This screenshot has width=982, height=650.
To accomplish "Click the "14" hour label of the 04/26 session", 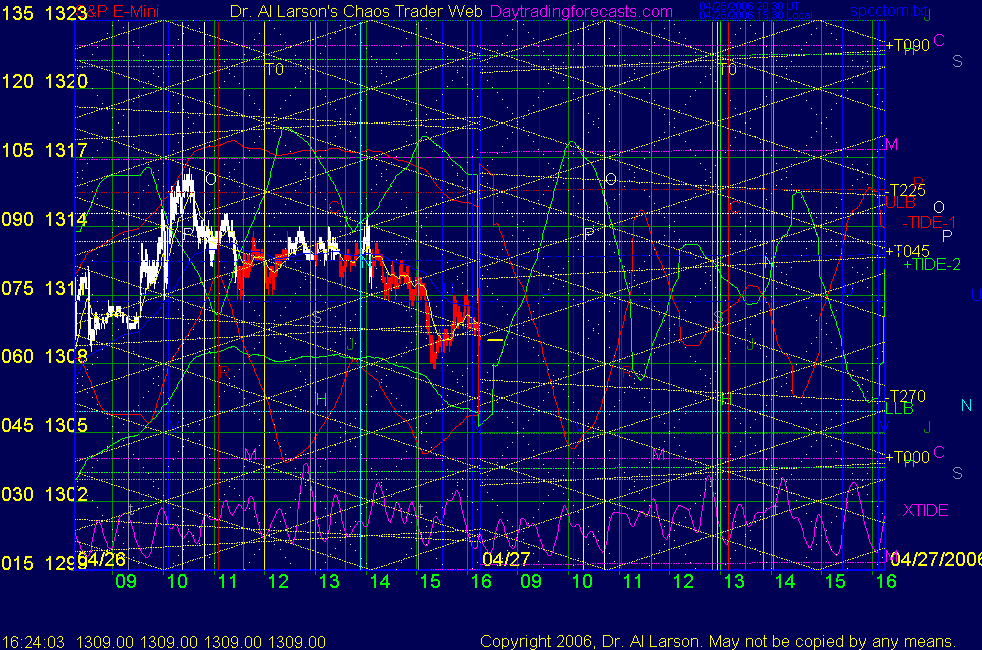I will click(x=380, y=581).
